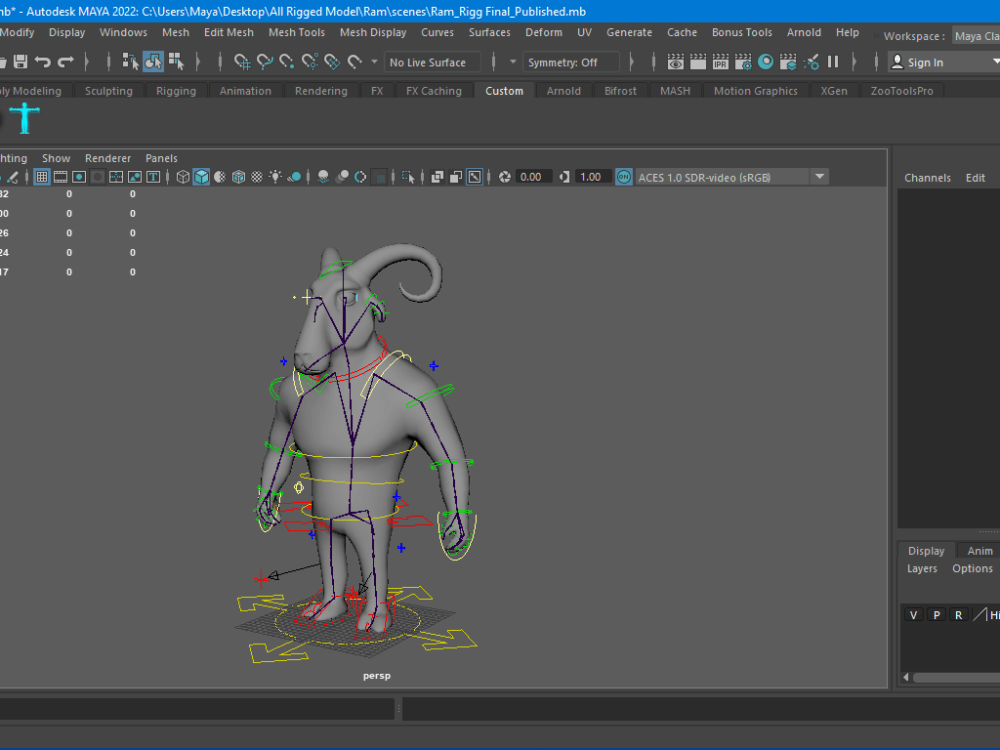Open the Render Settings window
The width and height of the screenshot is (1000, 750).
click(x=742, y=62)
